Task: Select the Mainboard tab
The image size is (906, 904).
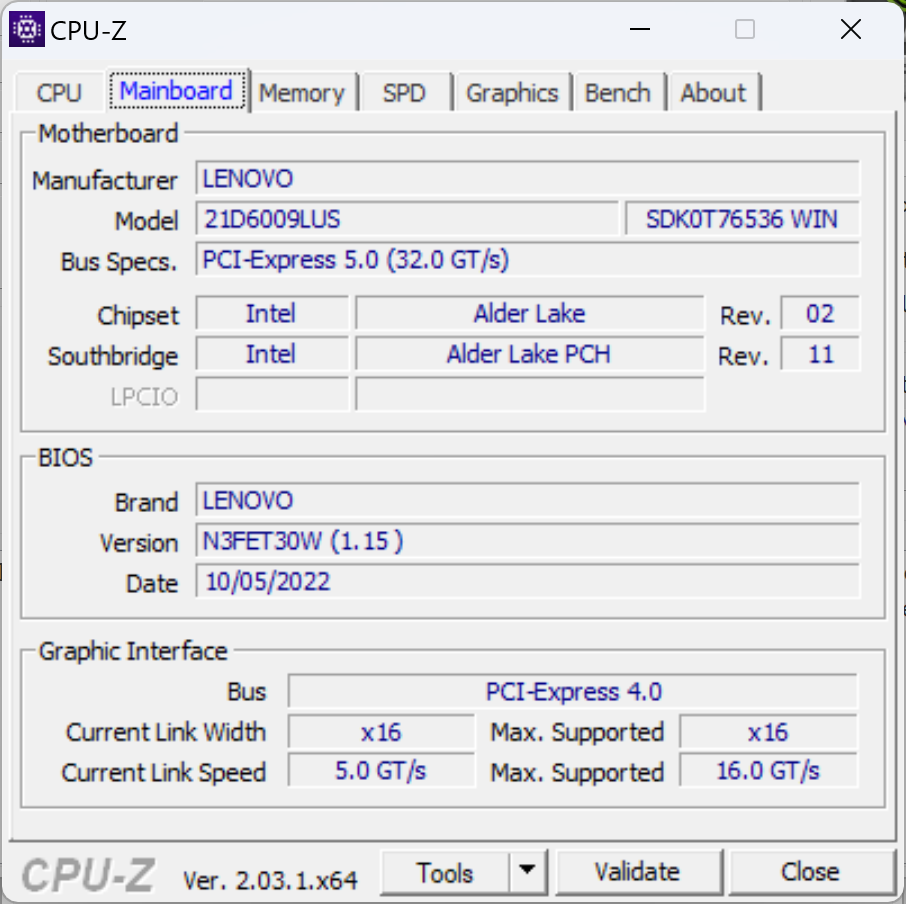Action: pos(176,92)
